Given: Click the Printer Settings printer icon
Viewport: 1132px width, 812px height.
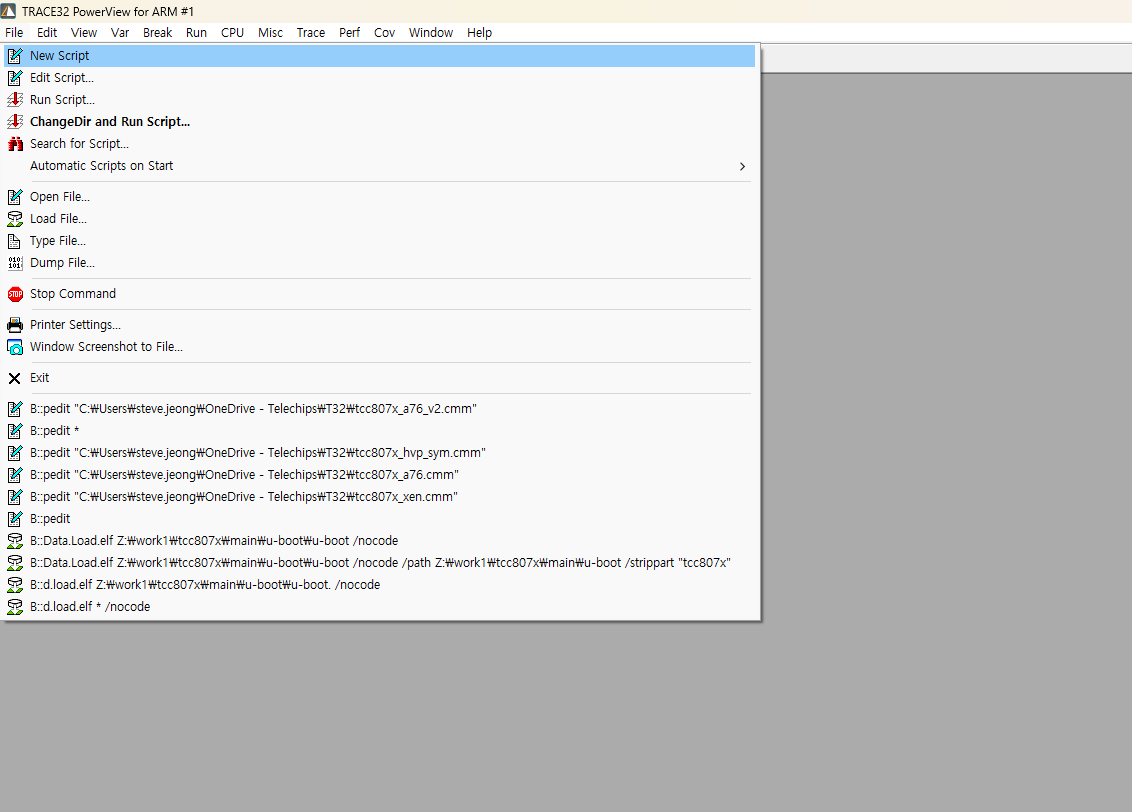Looking at the screenshot, I should point(14,325).
